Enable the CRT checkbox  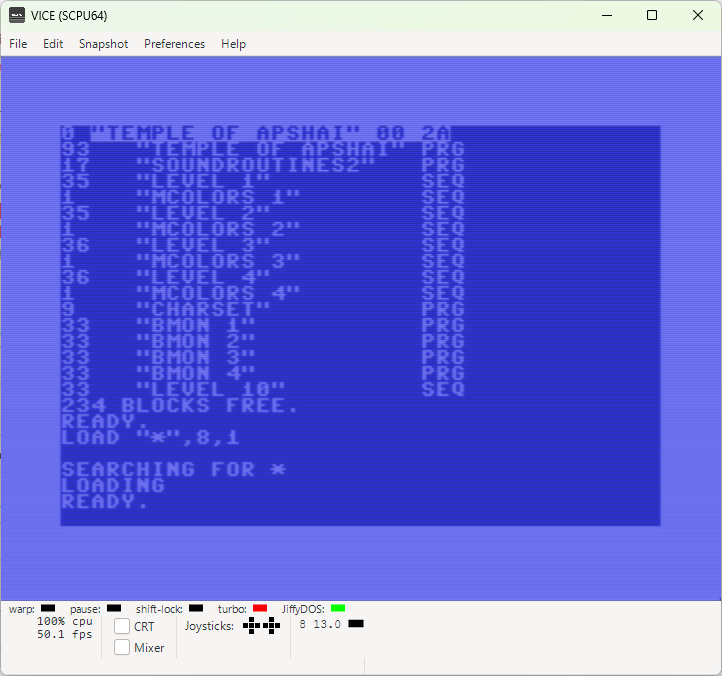pyautogui.click(x=122, y=626)
